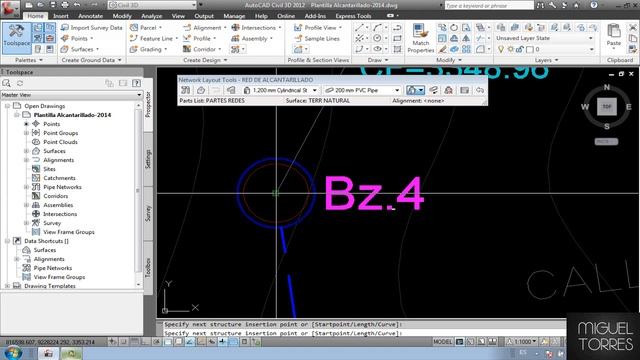Screen dimensions: 640x360
Task: Select Pipe Networks under Plantilla Alcantarillado-2014
Action: (62, 187)
